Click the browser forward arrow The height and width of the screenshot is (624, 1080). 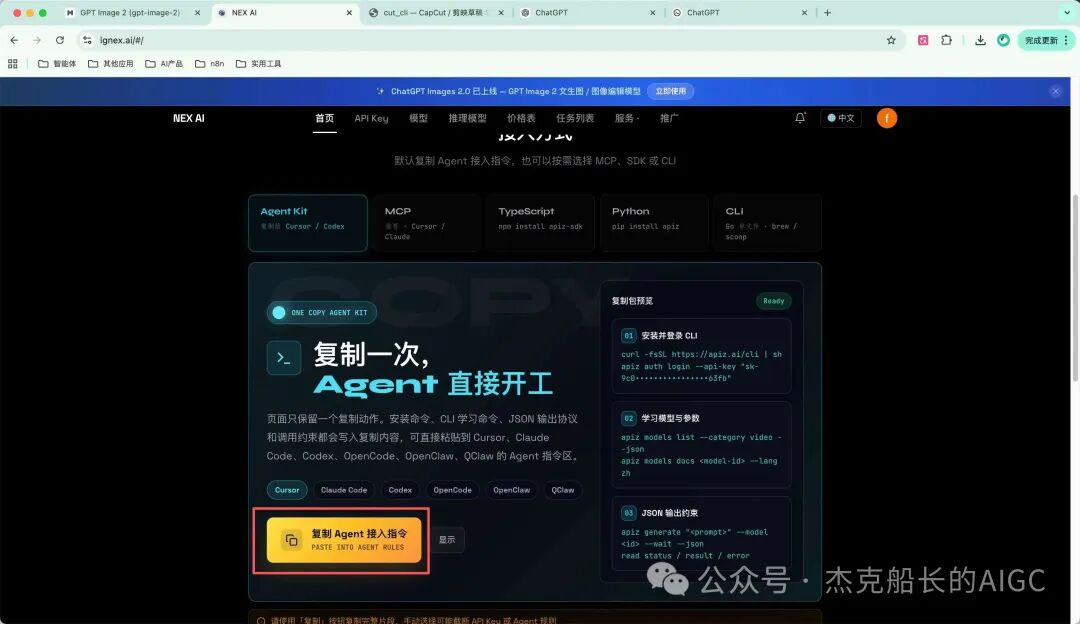[37, 40]
